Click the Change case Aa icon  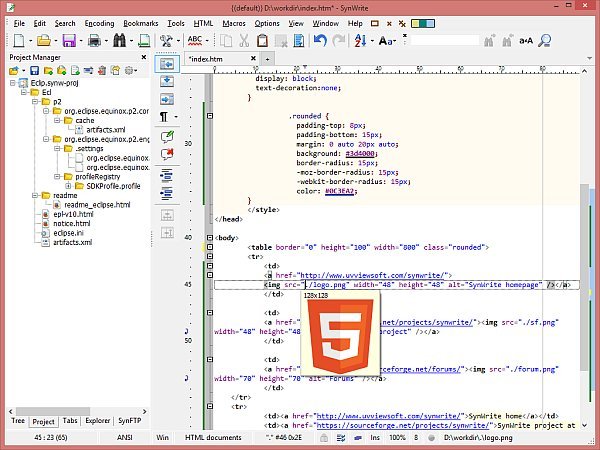[x=386, y=40]
